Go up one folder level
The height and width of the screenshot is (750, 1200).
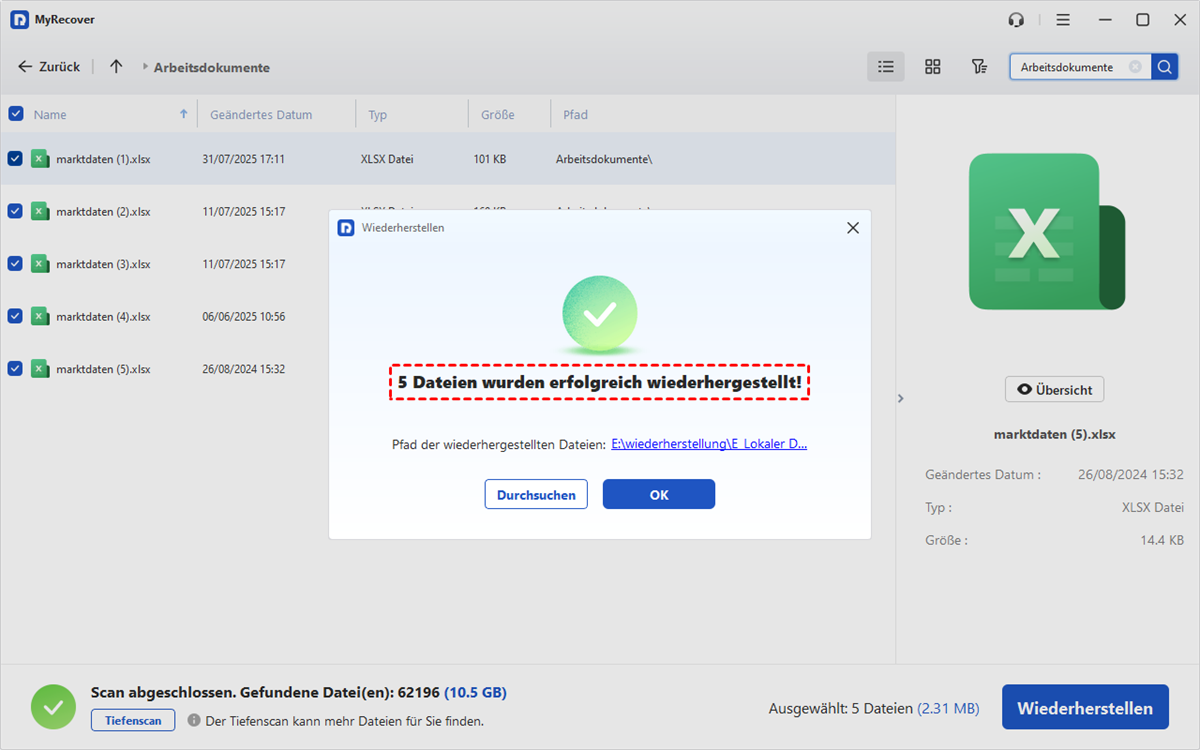point(116,67)
